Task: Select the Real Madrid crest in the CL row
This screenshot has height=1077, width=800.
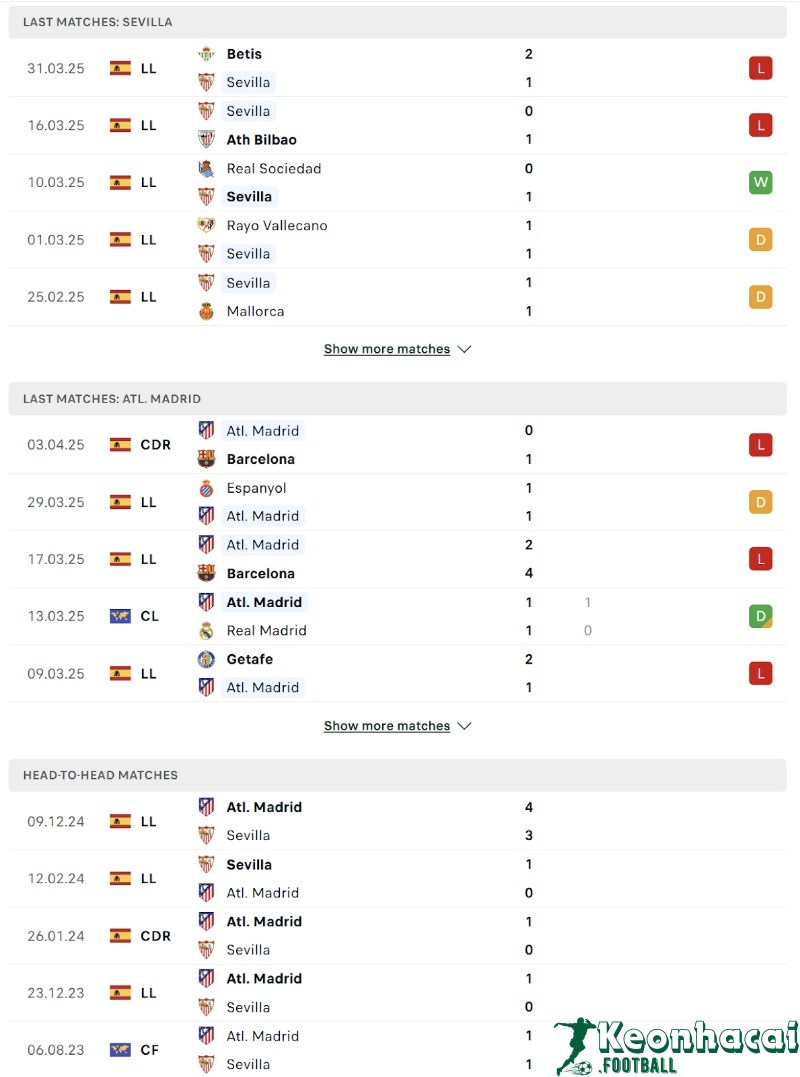Action: [x=207, y=631]
